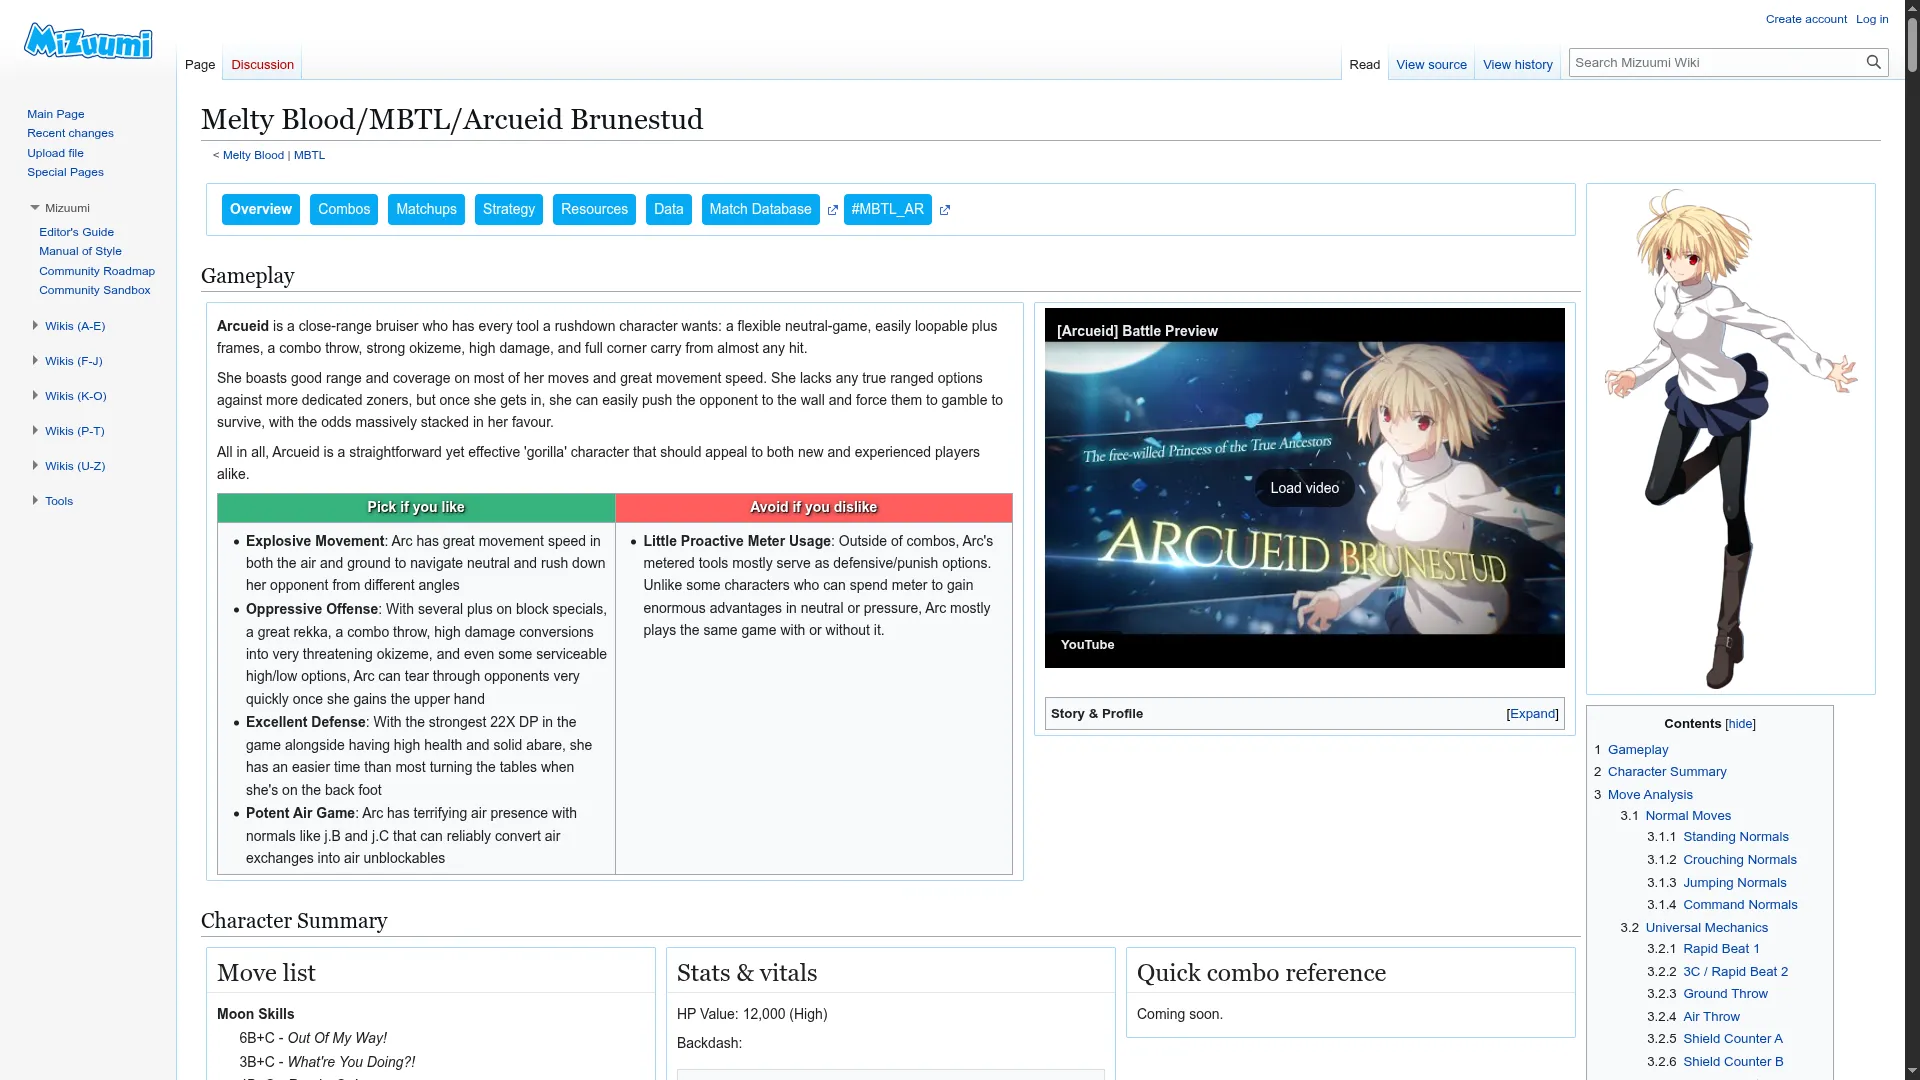
Task: Open Standing Normals contents link
Action: coord(1735,837)
